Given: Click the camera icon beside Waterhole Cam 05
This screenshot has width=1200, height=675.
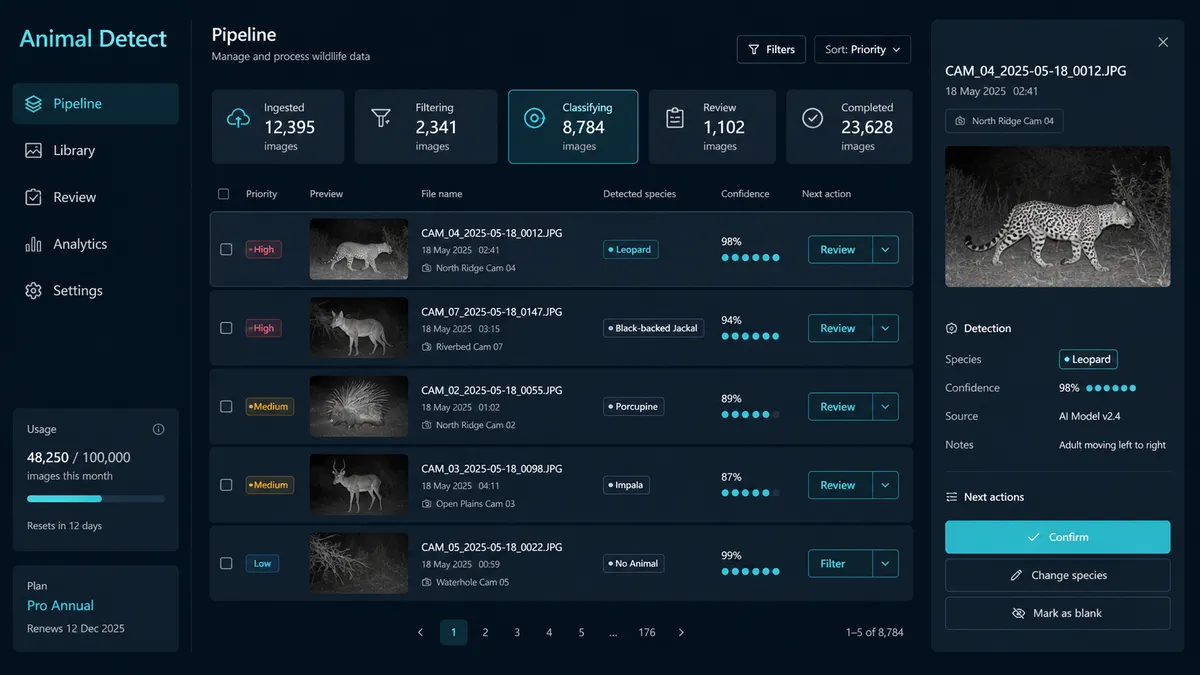Looking at the screenshot, I should 427,582.
